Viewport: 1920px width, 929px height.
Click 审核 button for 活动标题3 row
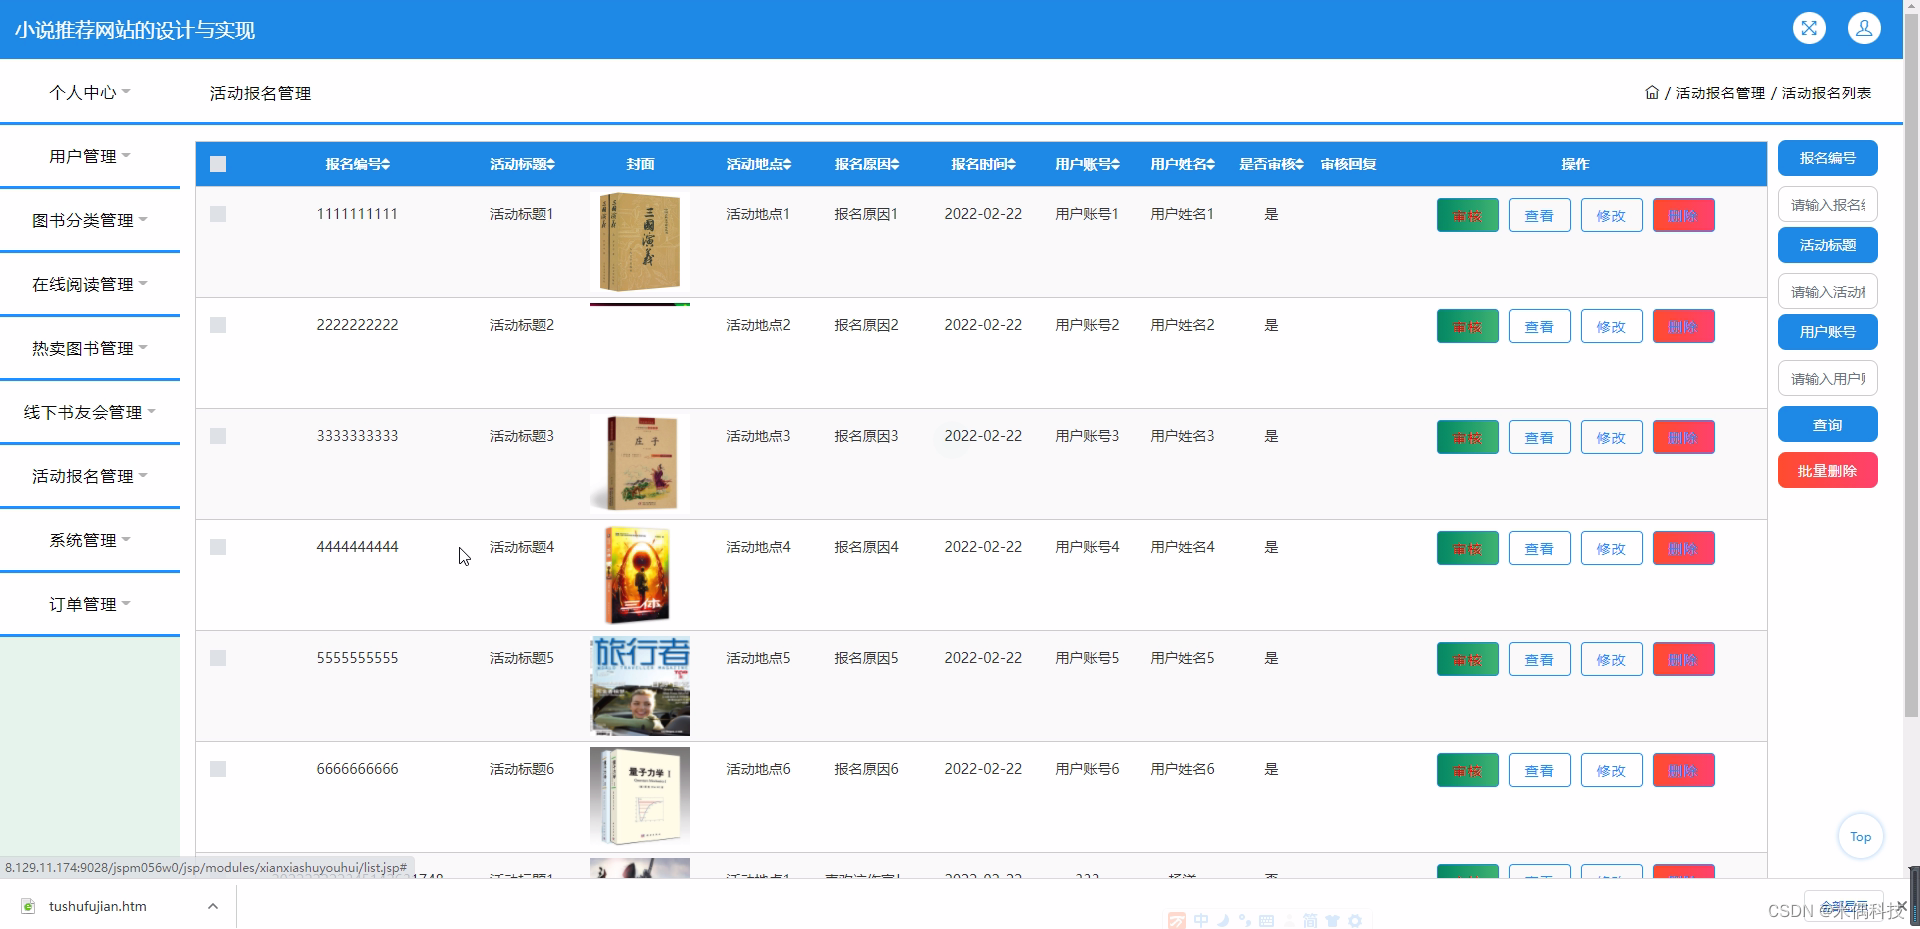pos(1467,437)
